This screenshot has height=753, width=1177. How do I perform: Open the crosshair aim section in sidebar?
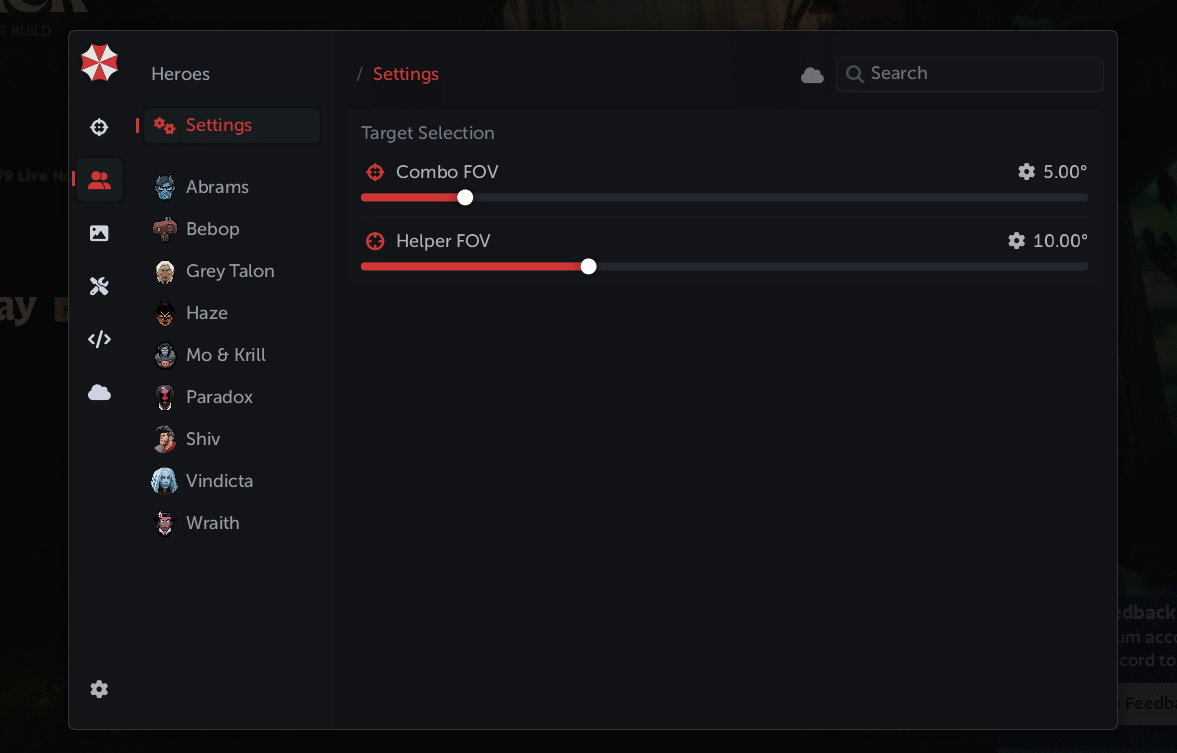click(x=99, y=127)
